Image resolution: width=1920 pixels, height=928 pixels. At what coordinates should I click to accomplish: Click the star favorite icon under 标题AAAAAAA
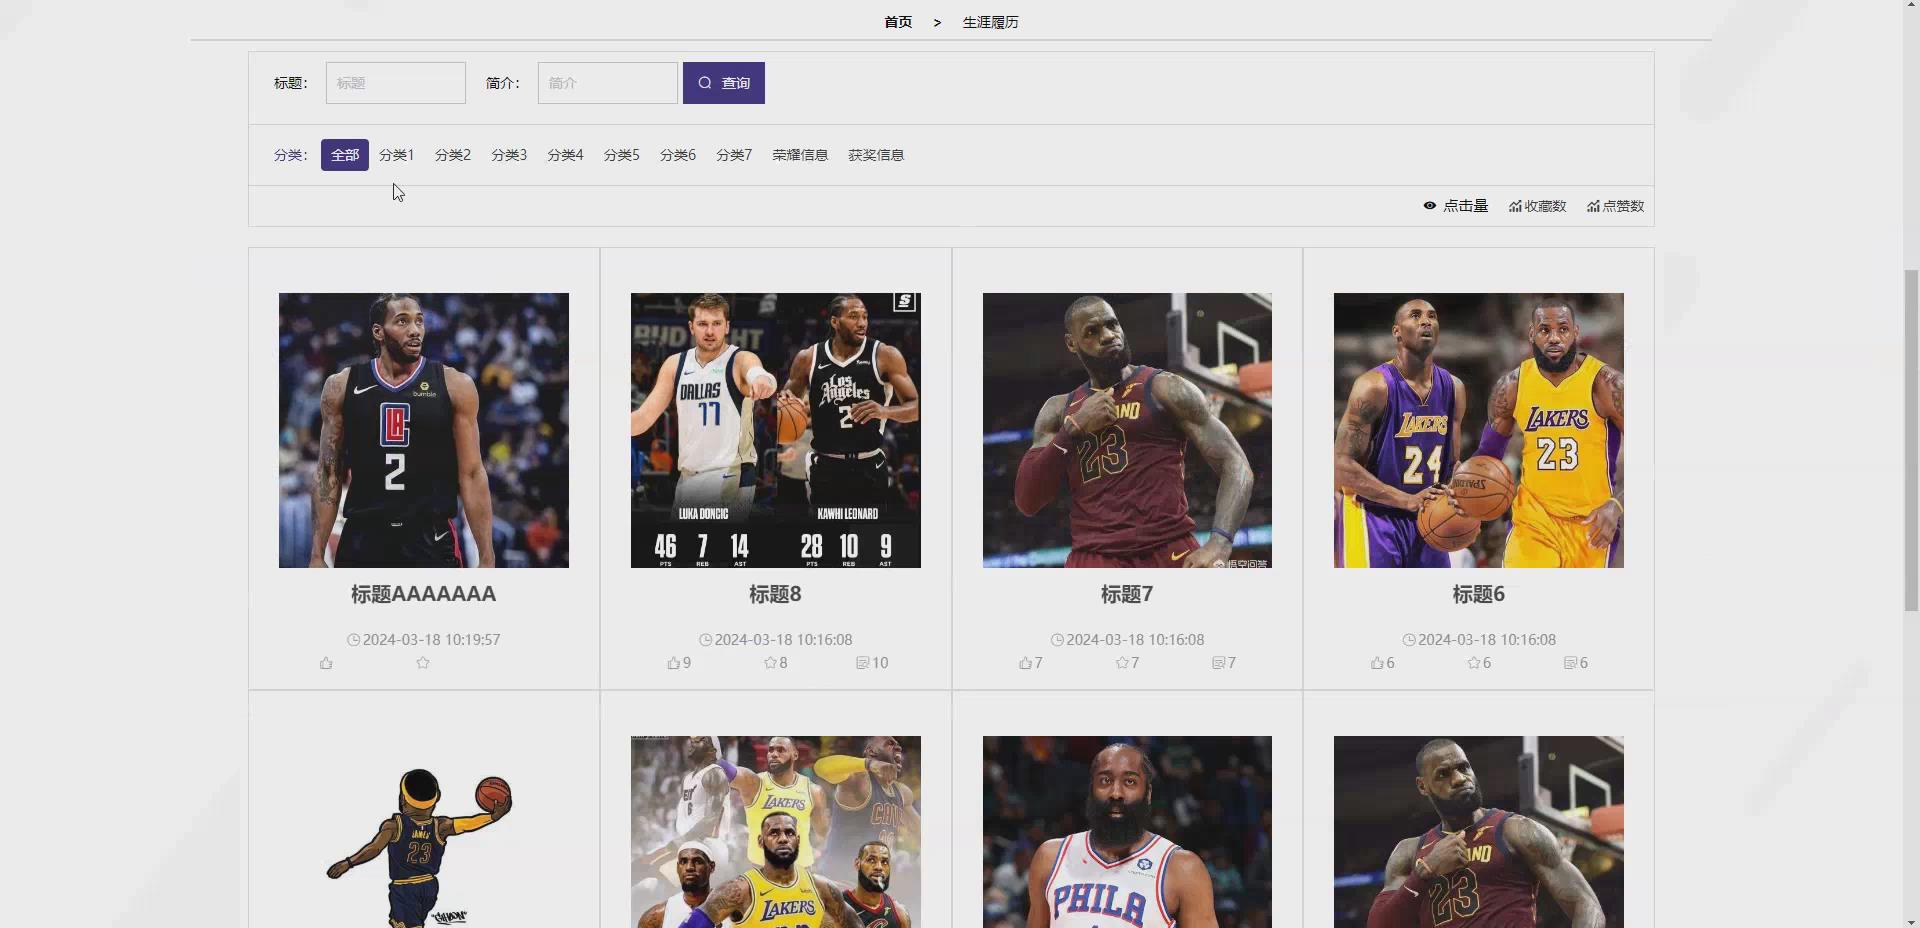coord(423,663)
